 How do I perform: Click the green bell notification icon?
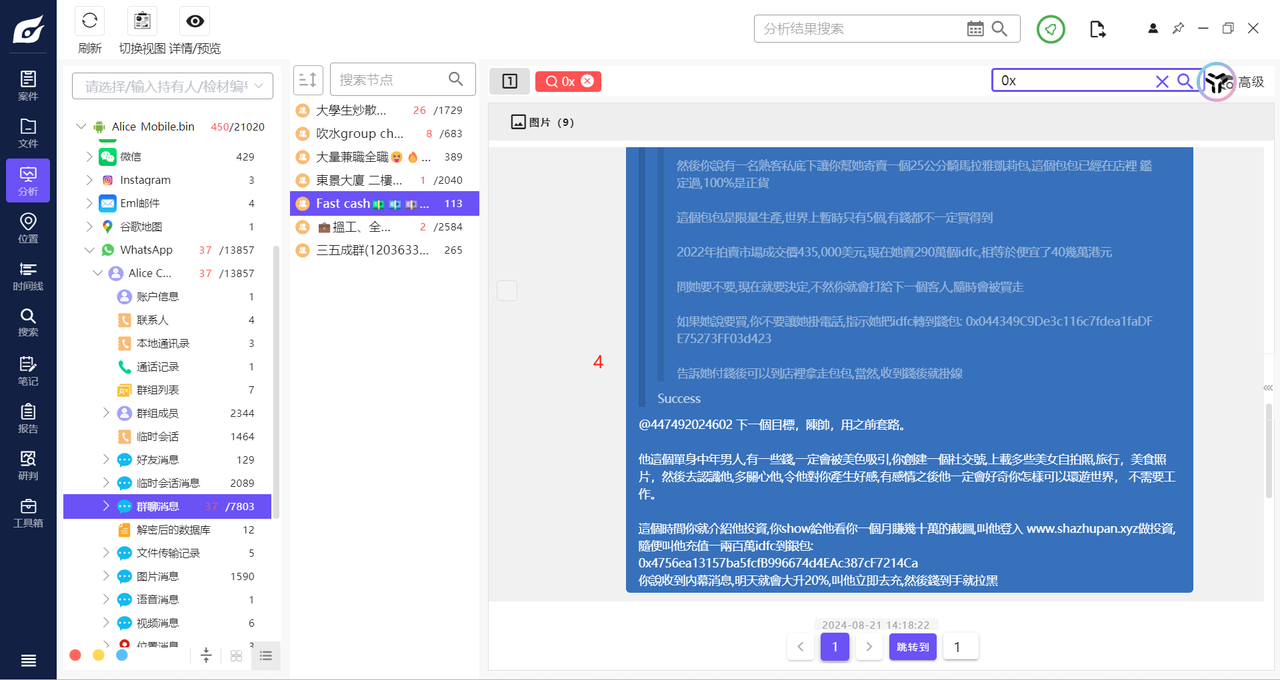[1051, 29]
